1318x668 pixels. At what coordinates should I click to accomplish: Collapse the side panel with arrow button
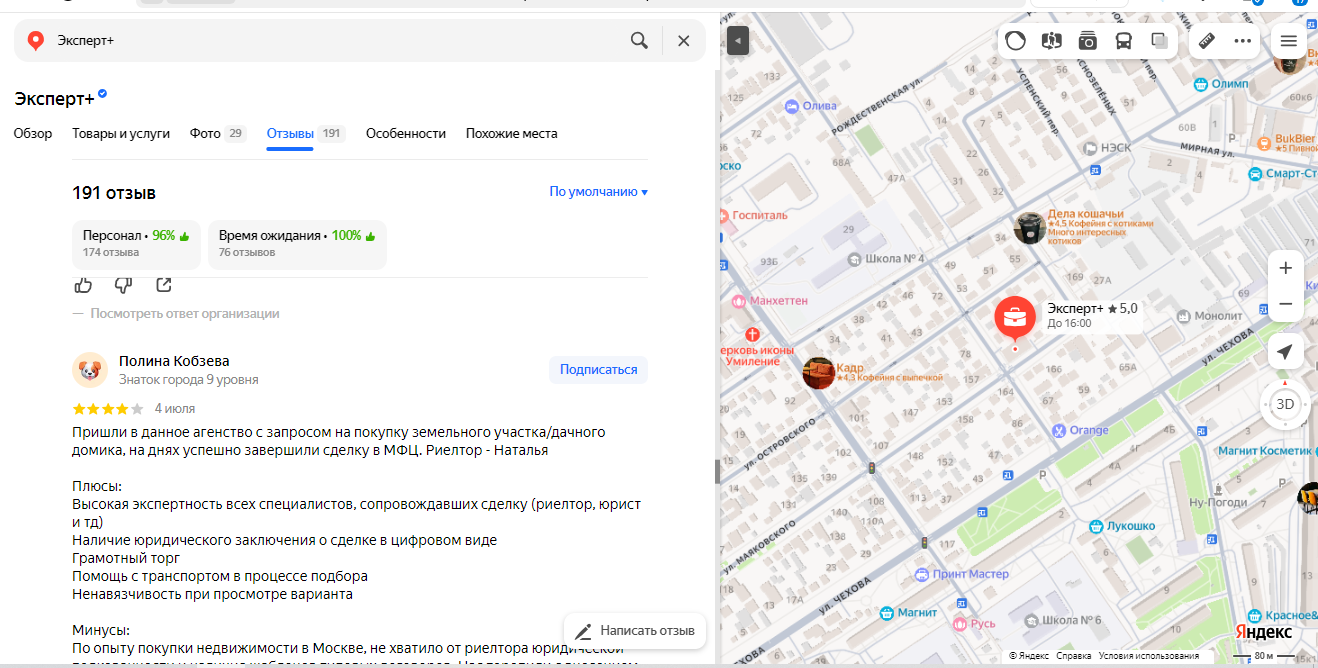737,41
